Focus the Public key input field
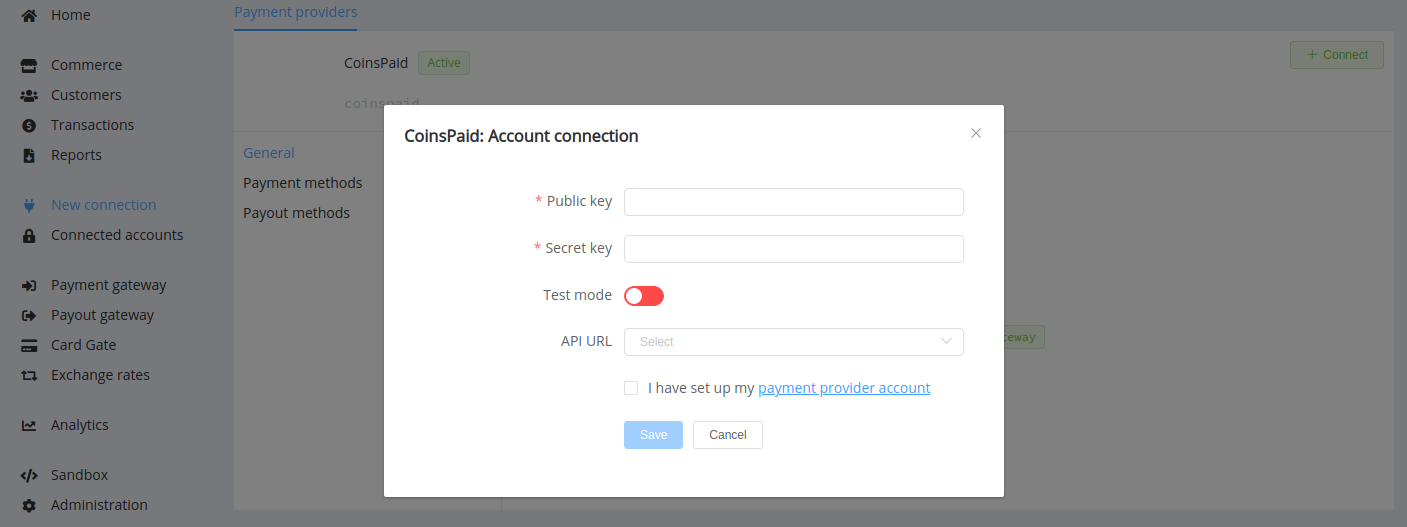Screen dimensions: 1407x527 pyautogui.click(x=794, y=202)
